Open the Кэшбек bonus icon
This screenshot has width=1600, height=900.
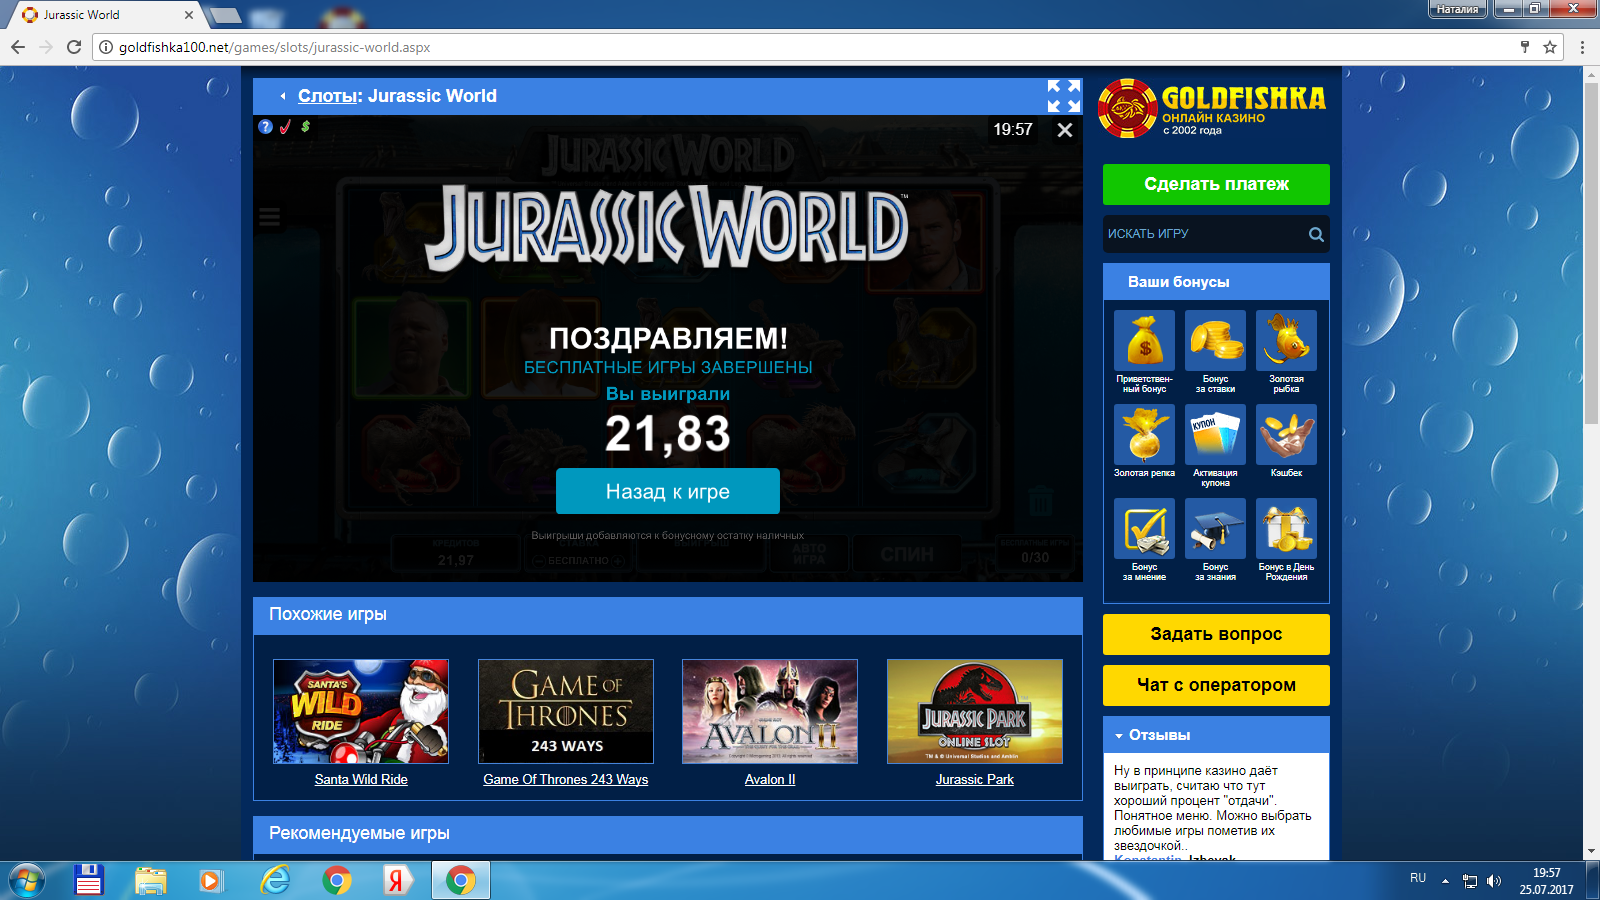coord(1287,435)
